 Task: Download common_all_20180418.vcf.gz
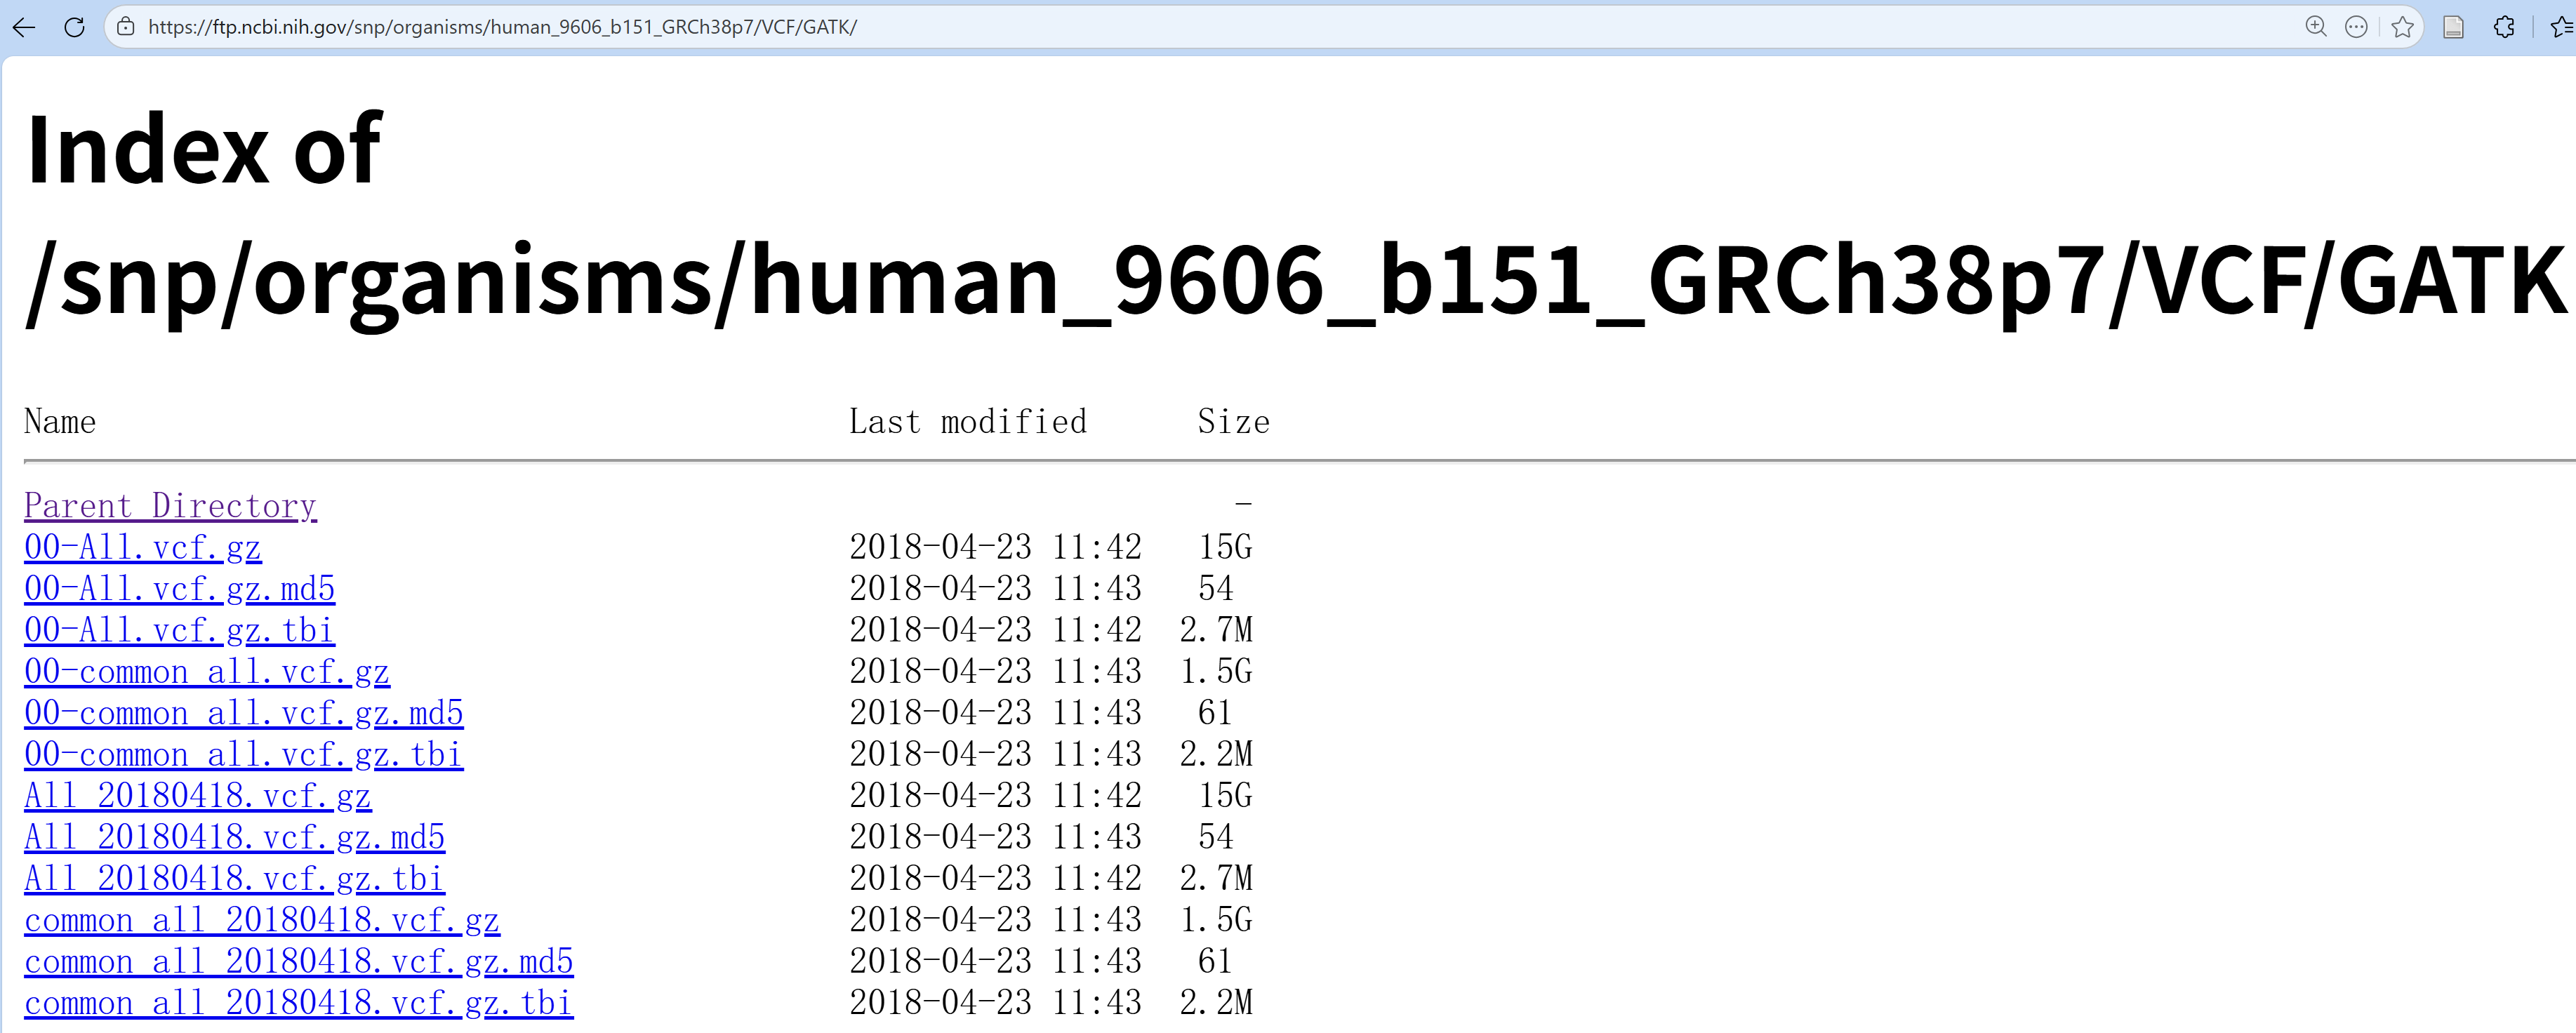261,921
